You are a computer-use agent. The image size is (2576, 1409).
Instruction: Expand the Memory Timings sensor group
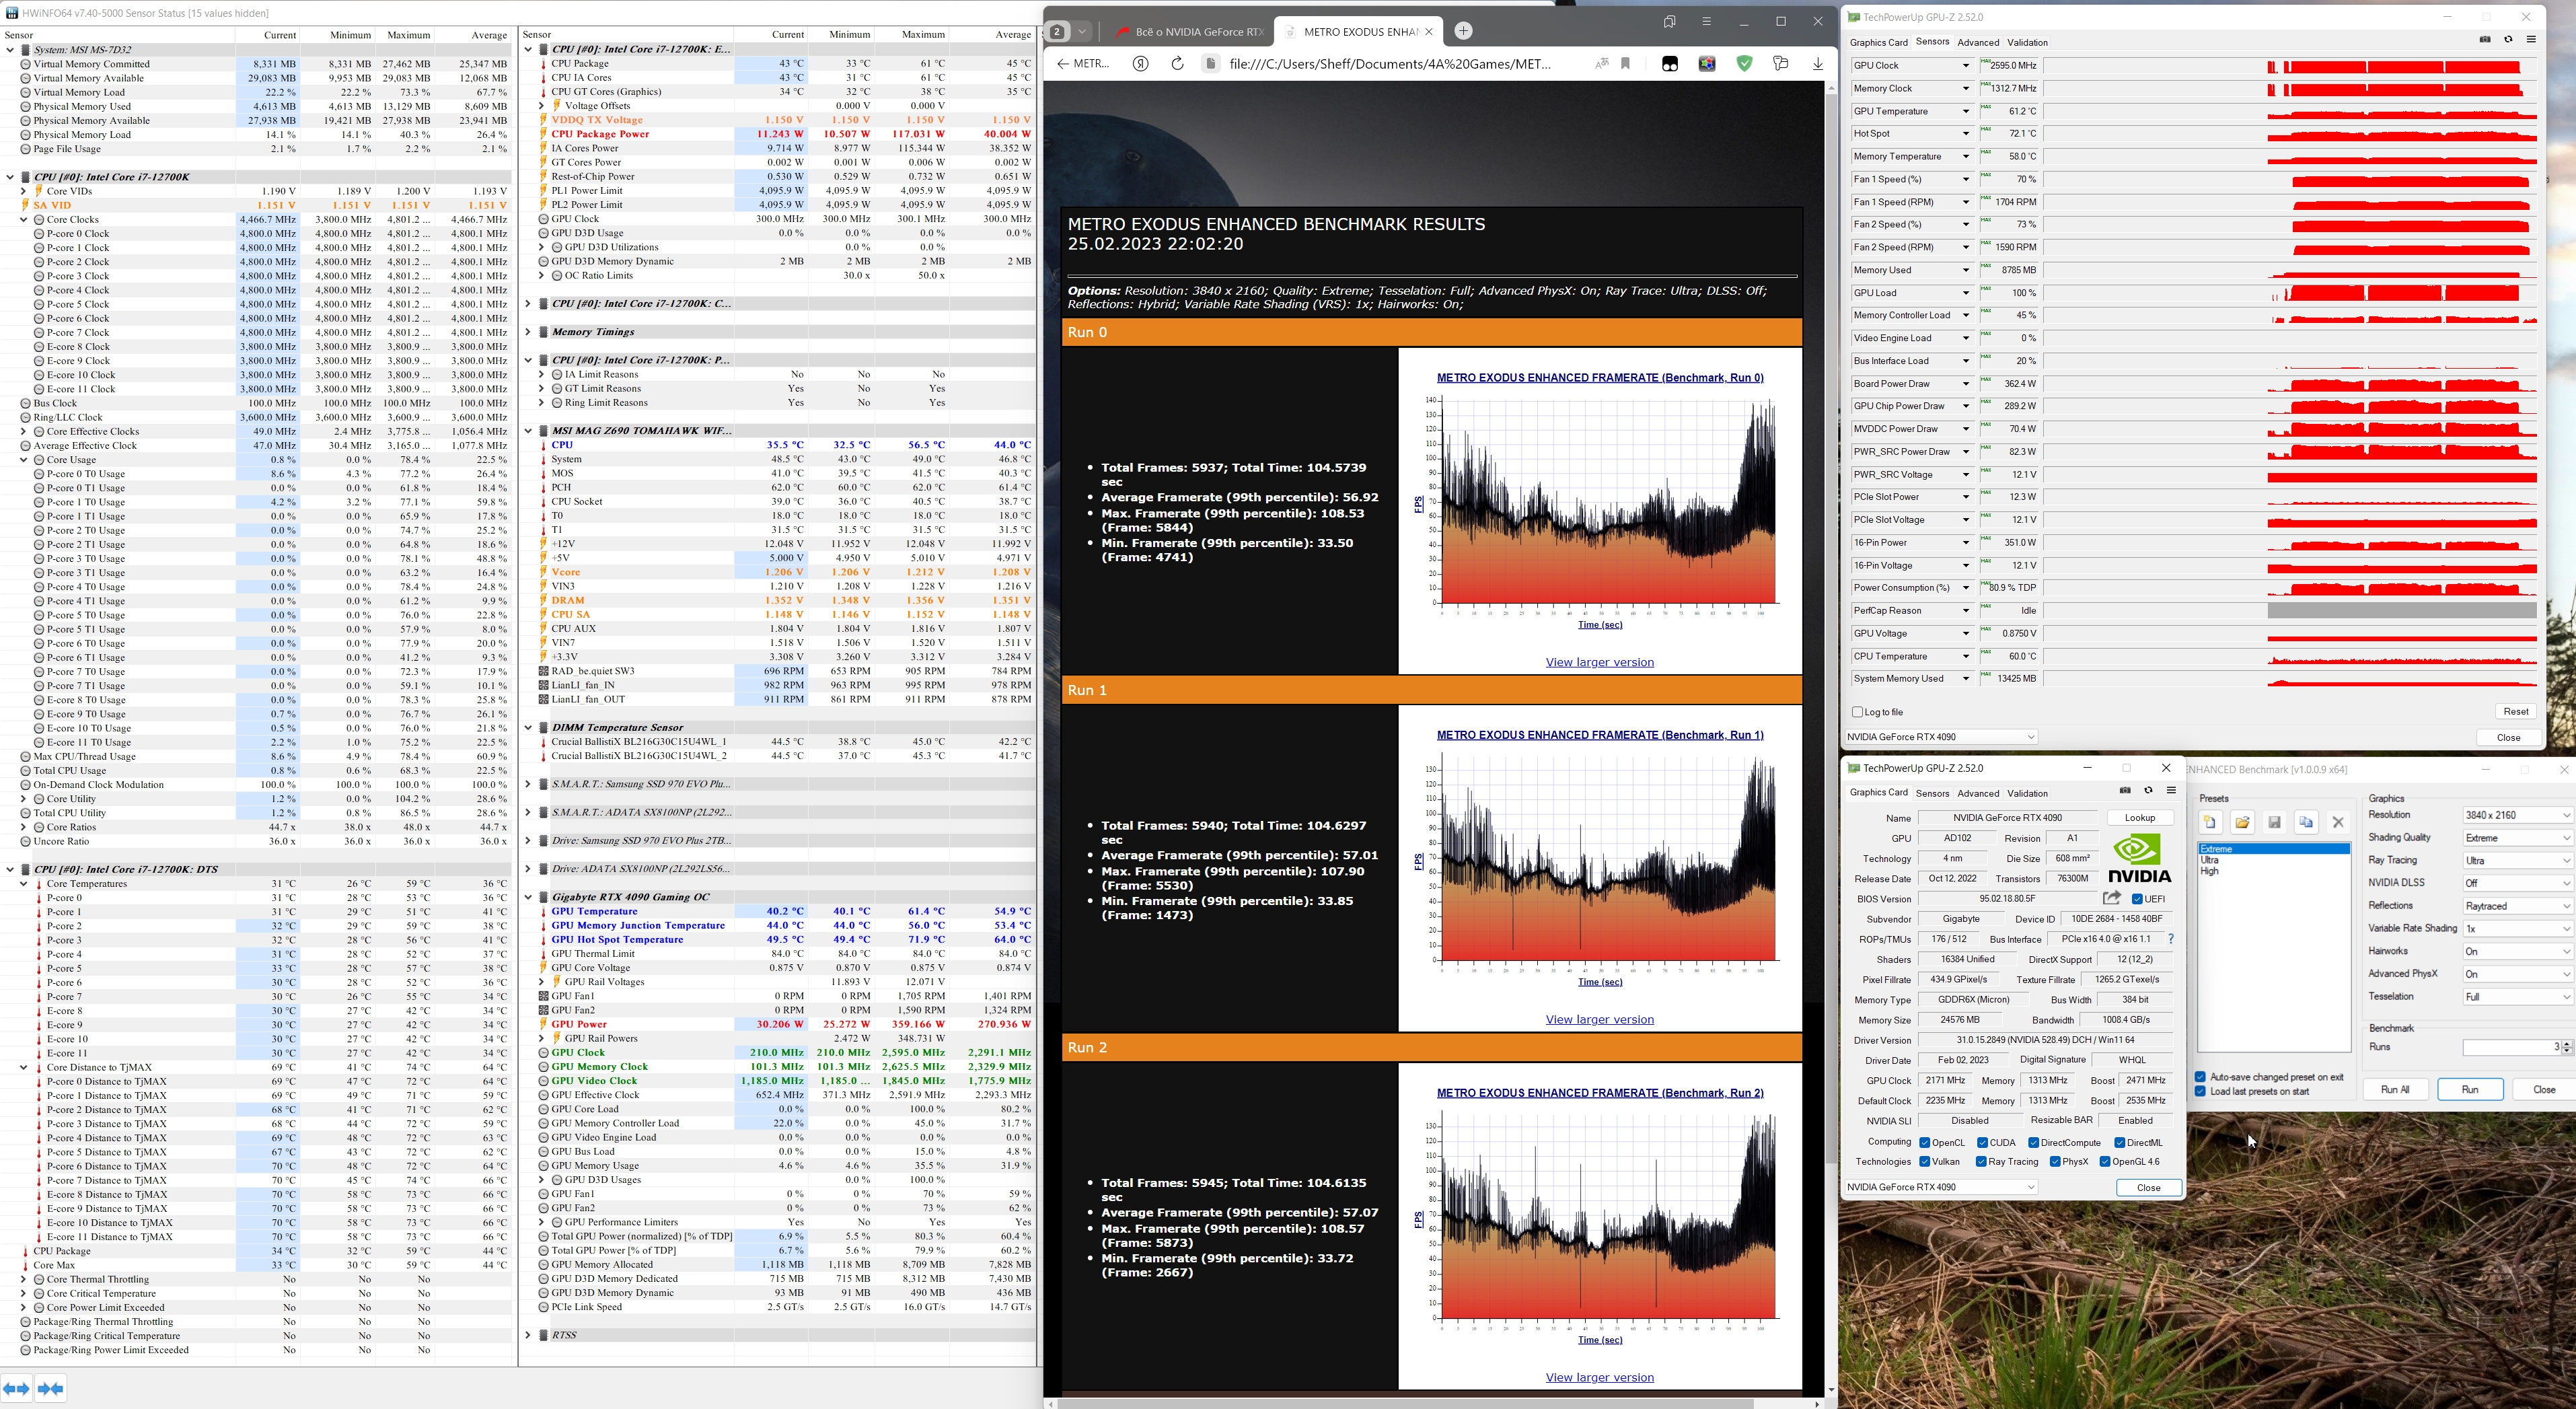click(x=529, y=332)
